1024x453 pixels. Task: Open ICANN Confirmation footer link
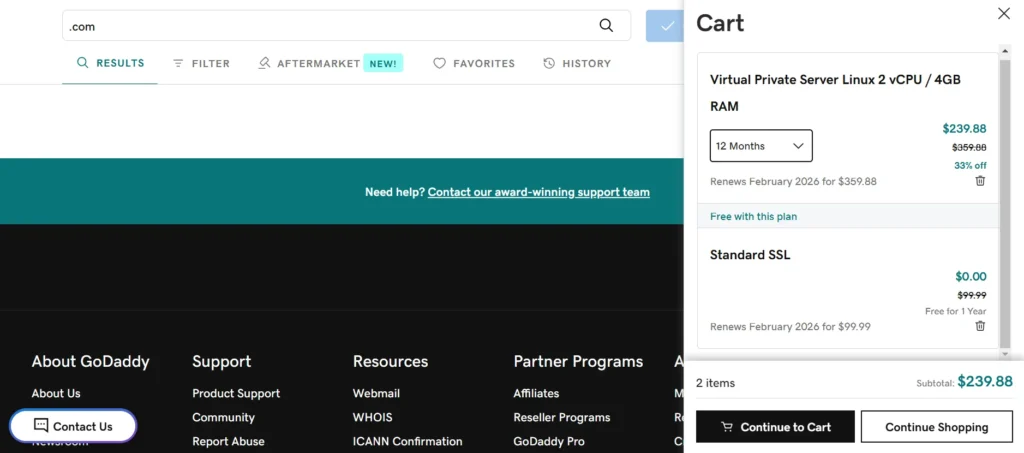[408, 441]
